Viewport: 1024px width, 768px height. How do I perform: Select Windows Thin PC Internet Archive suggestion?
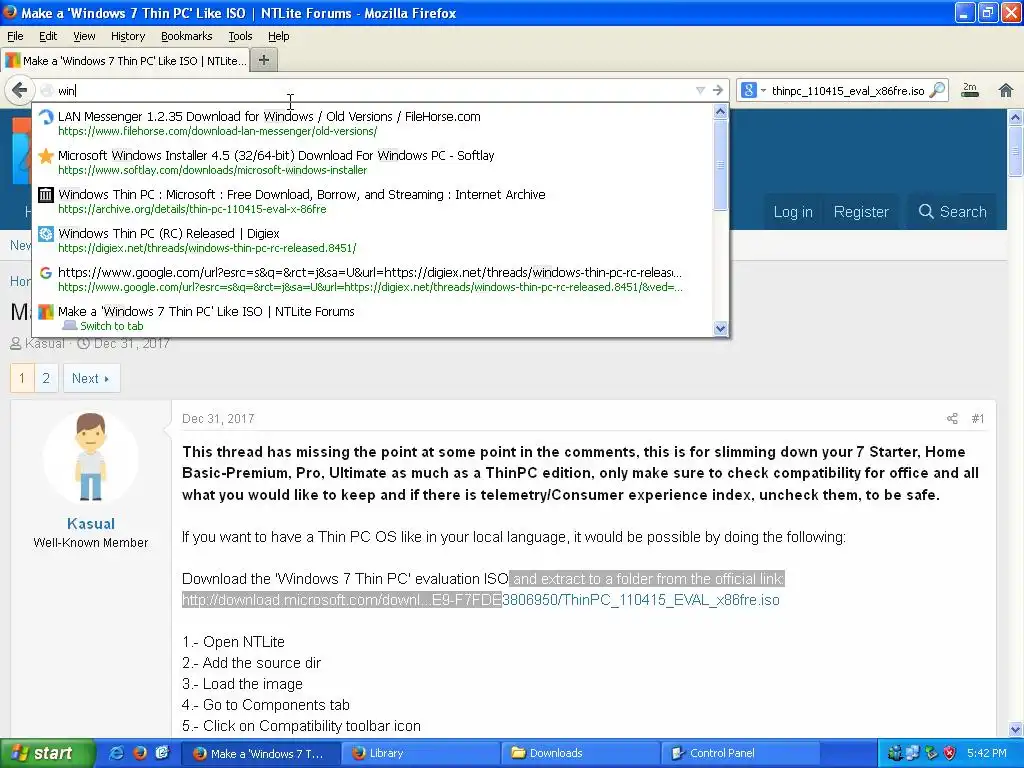[372, 201]
